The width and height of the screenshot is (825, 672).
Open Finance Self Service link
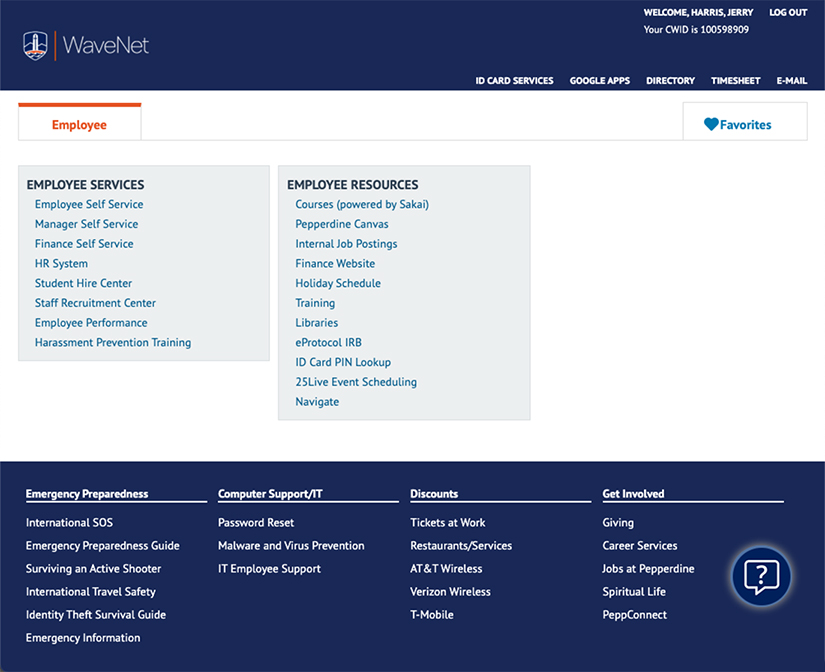click(84, 244)
